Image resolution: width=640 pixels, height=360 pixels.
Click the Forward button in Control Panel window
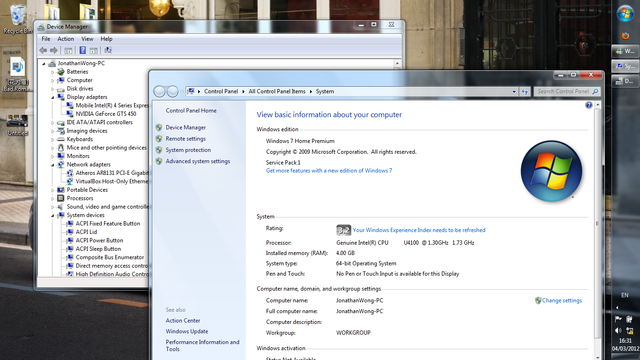pyautogui.click(x=173, y=91)
